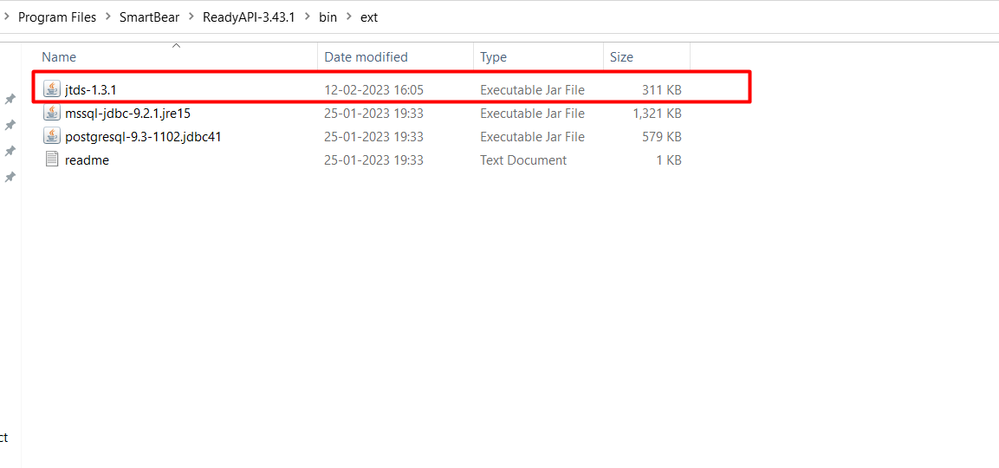Expand the chevron after SmartBear

(x=191, y=17)
